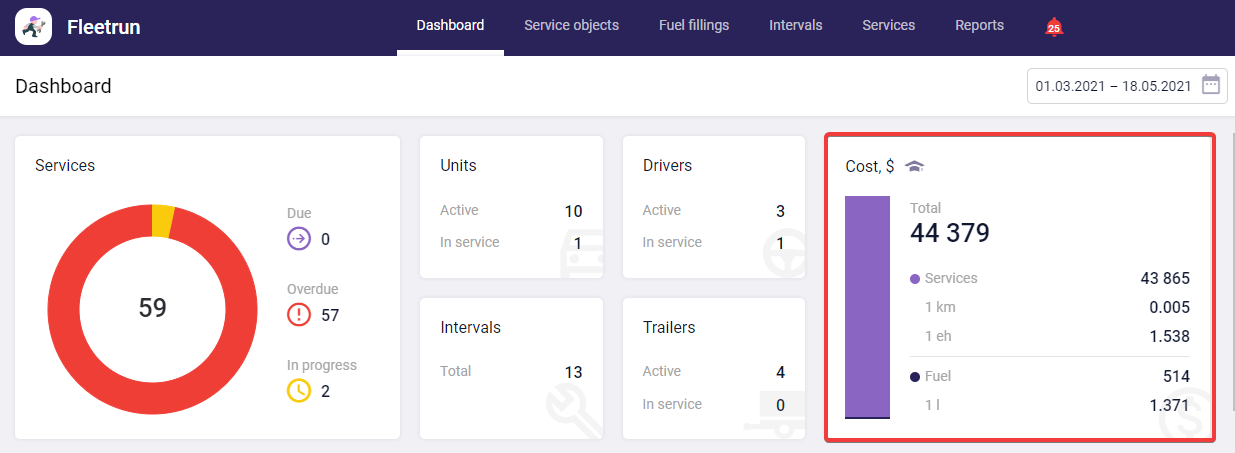1235x453 pixels.
Task: Open the notifications bell with 25 badge
Action: [x=1053, y=27]
